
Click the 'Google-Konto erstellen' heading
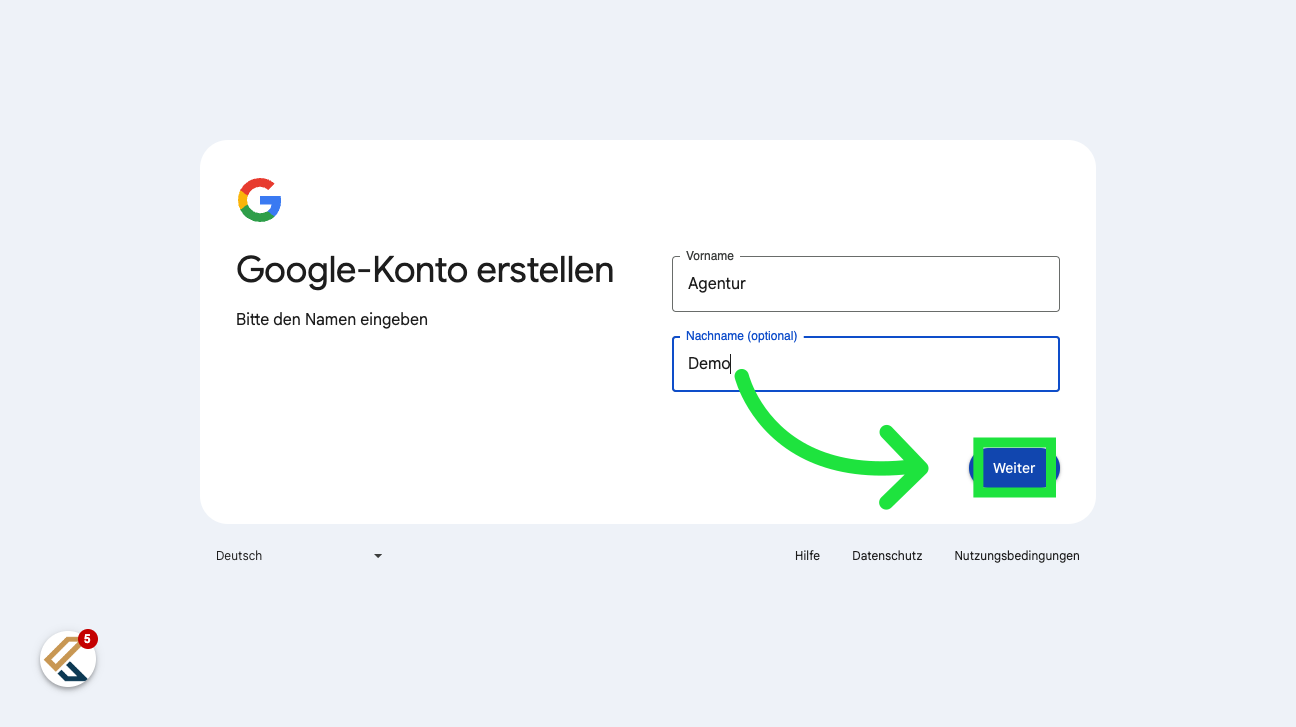(425, 270)
